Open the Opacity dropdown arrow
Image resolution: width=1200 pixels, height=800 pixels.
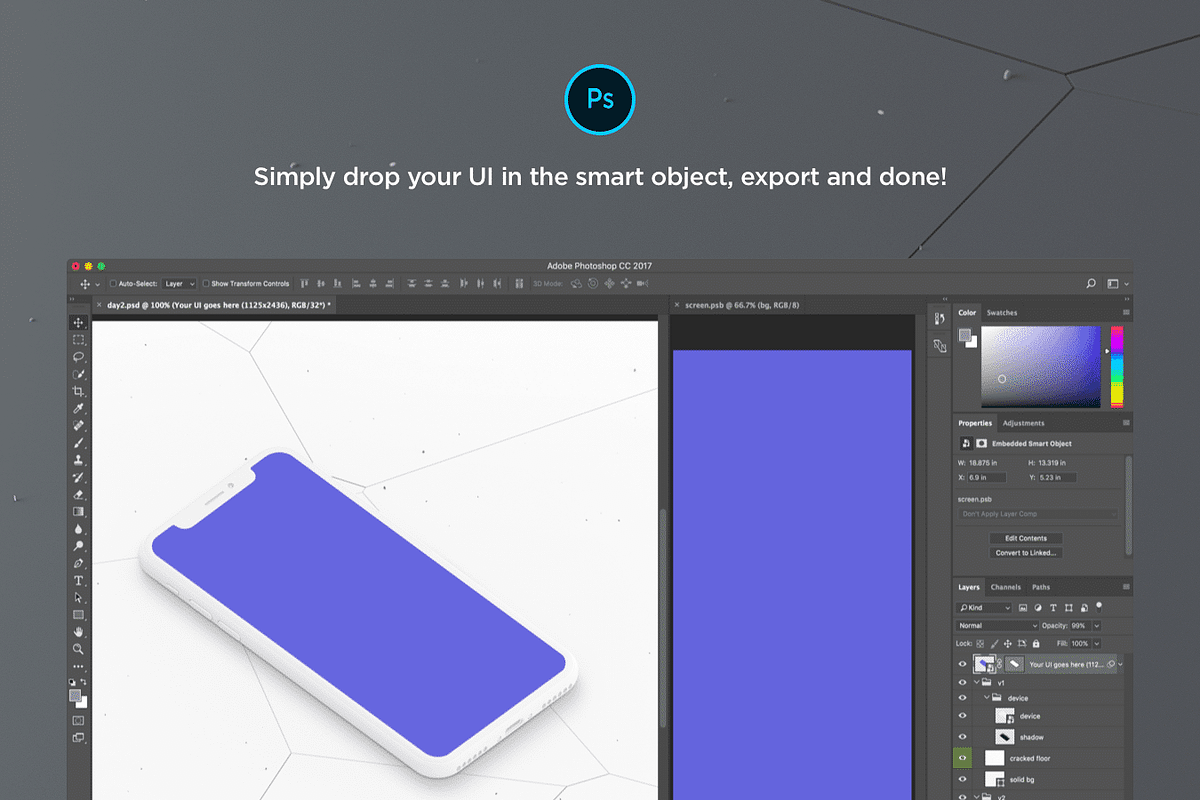(x=1097, y=626)
